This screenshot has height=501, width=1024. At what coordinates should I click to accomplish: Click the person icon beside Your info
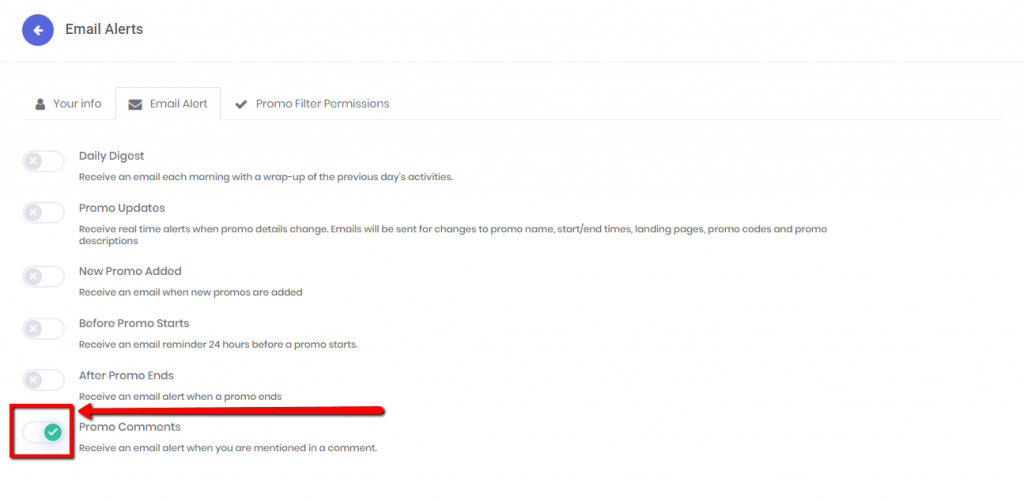coord(40,104)
